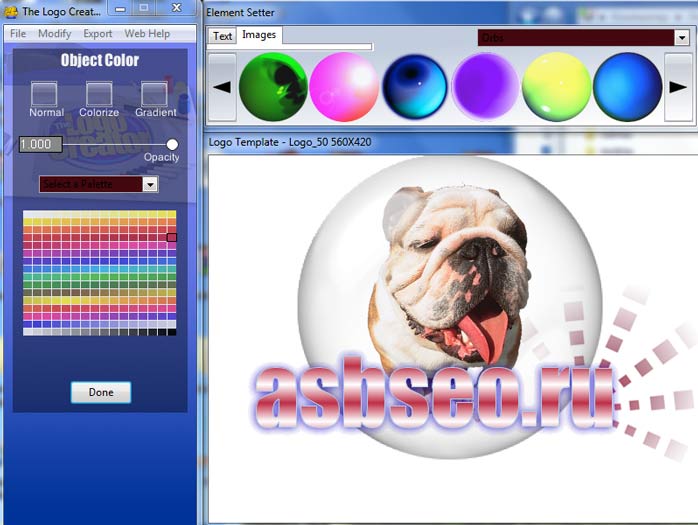Choose the yellow orb image

[556, 87]
